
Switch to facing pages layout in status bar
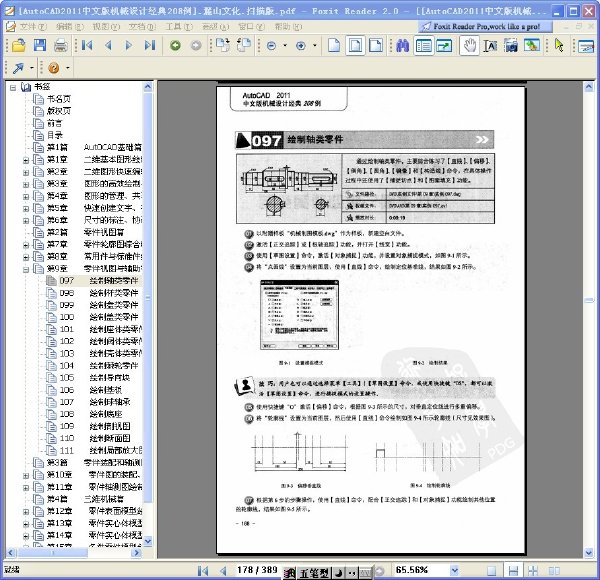554,571
